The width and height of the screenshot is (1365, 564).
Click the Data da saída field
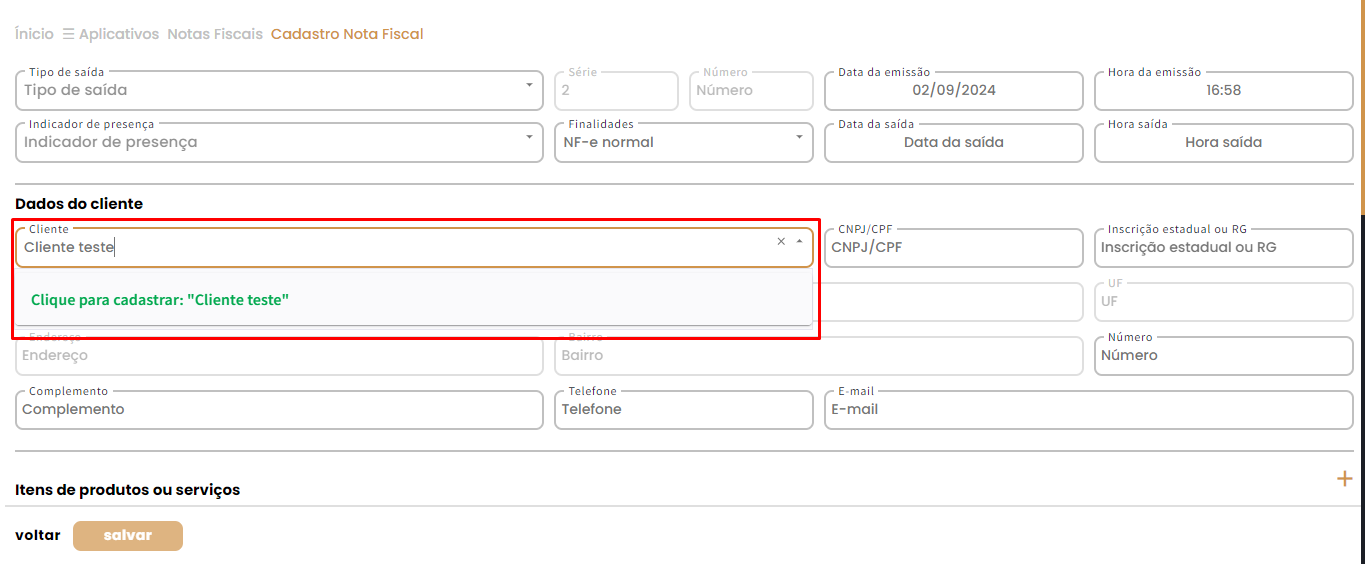pos(953,142)
